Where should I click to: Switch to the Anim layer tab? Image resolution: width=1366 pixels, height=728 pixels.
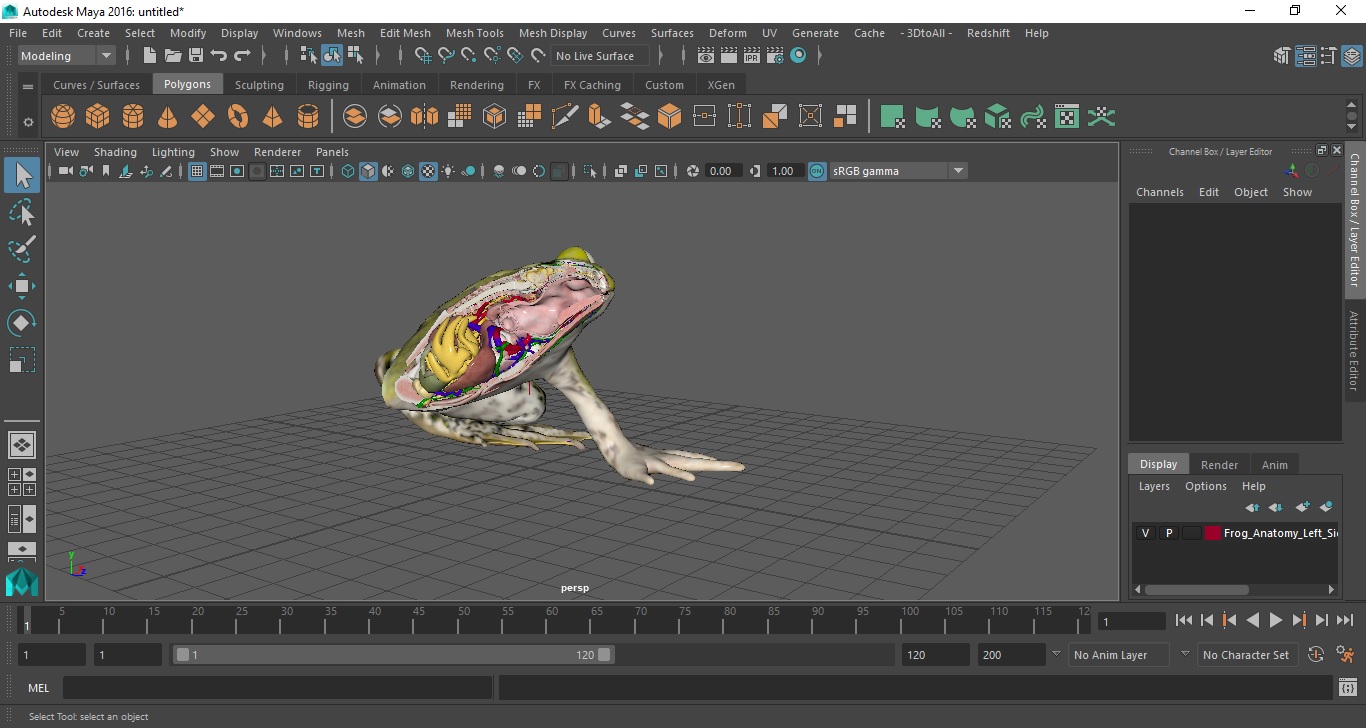click(1274, 464)
